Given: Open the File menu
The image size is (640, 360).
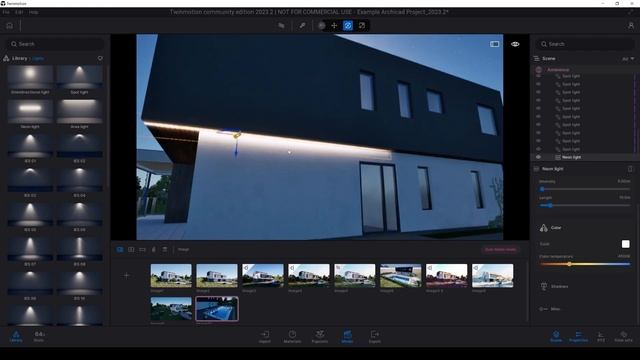Looking at the screenshot, I should [6, 12].
